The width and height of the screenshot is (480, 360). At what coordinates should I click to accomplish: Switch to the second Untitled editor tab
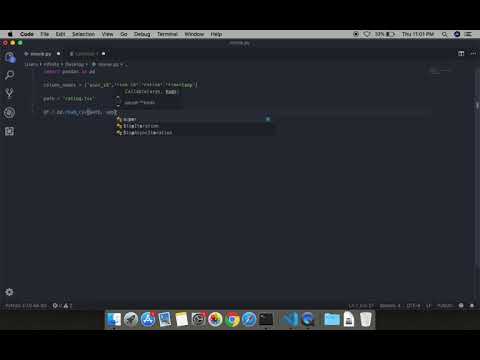pyautogui.click(x=87, y=54)
